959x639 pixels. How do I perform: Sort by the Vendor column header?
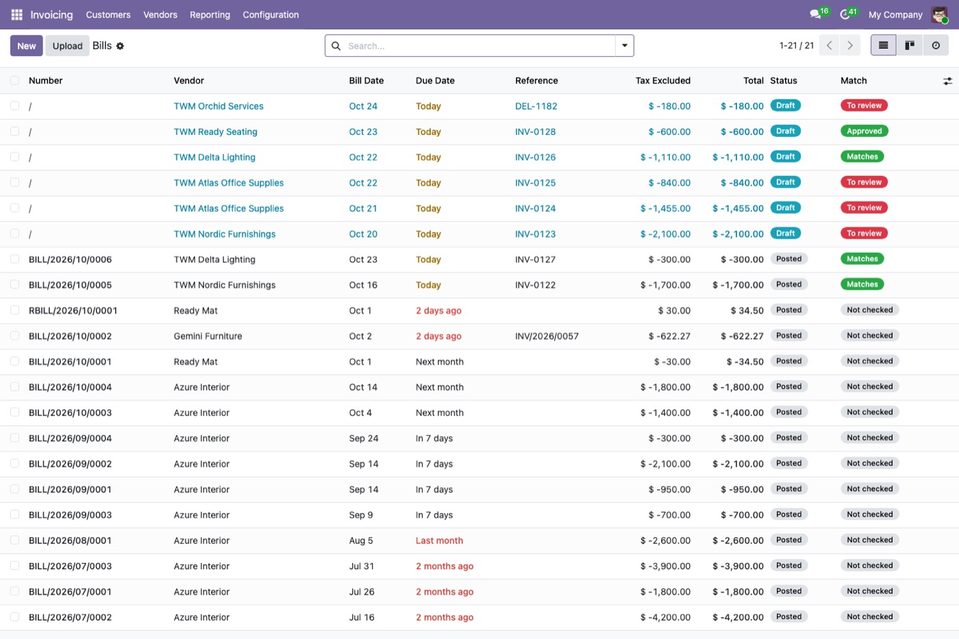click(189, 81)
